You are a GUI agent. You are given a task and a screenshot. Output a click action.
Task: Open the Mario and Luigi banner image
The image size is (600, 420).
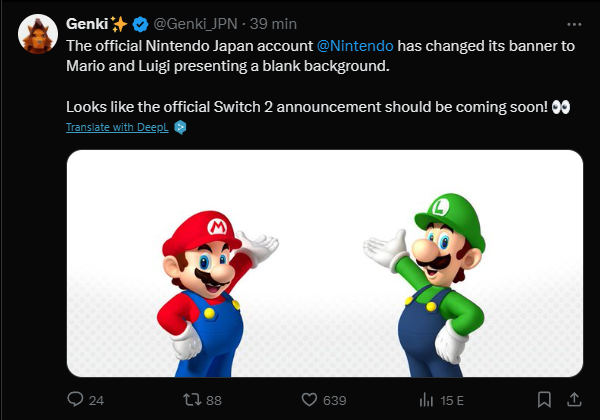(325, 263)
